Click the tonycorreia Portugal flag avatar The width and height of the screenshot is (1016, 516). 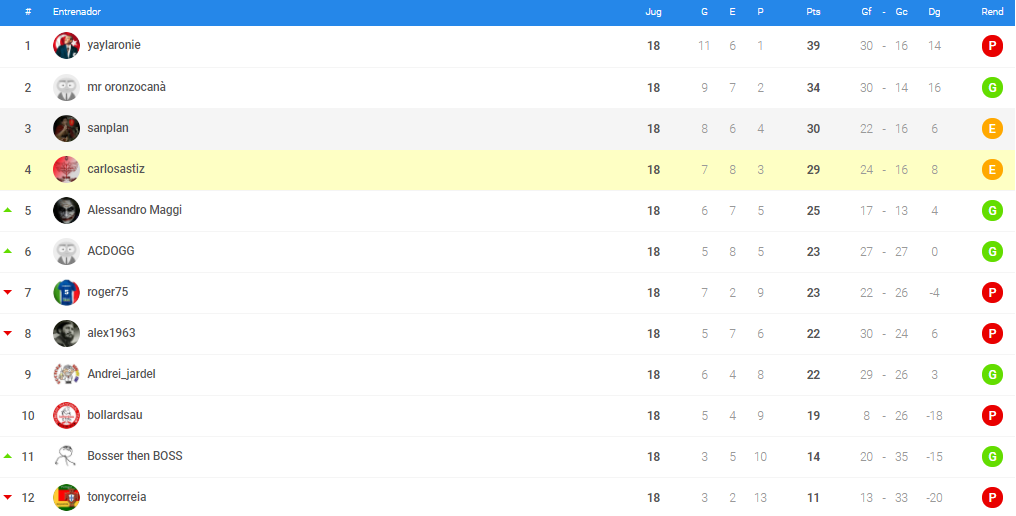coord(66,498)
